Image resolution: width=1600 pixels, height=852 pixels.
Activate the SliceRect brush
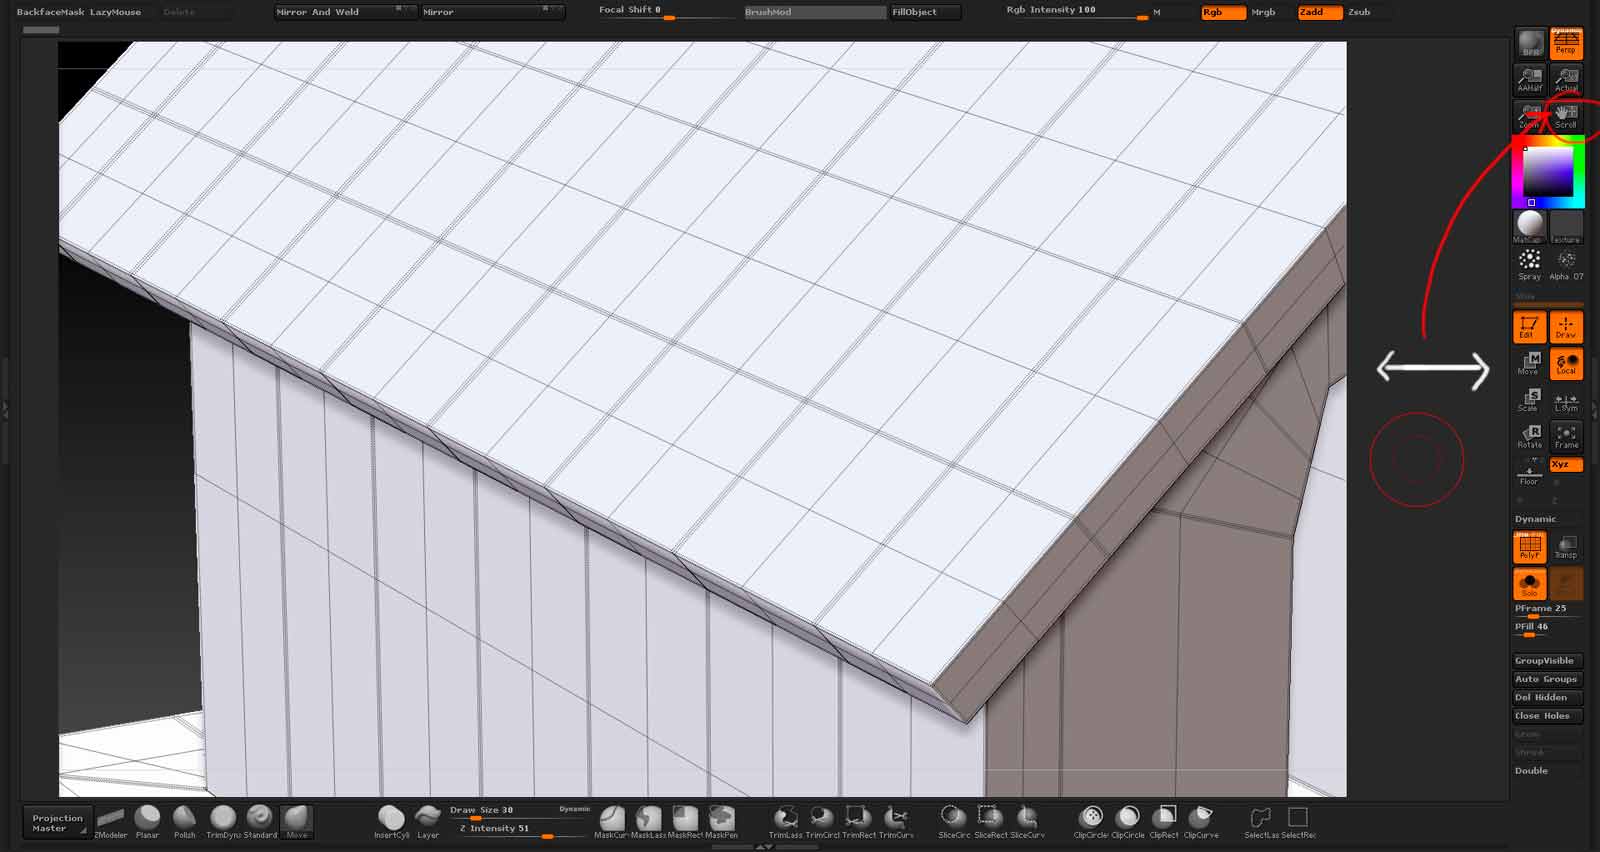coord(990,821)
